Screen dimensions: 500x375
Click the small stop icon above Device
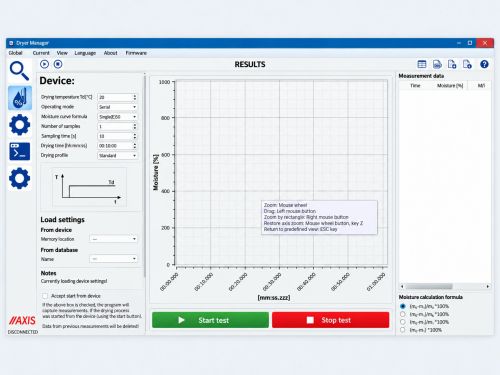(58, 64)
